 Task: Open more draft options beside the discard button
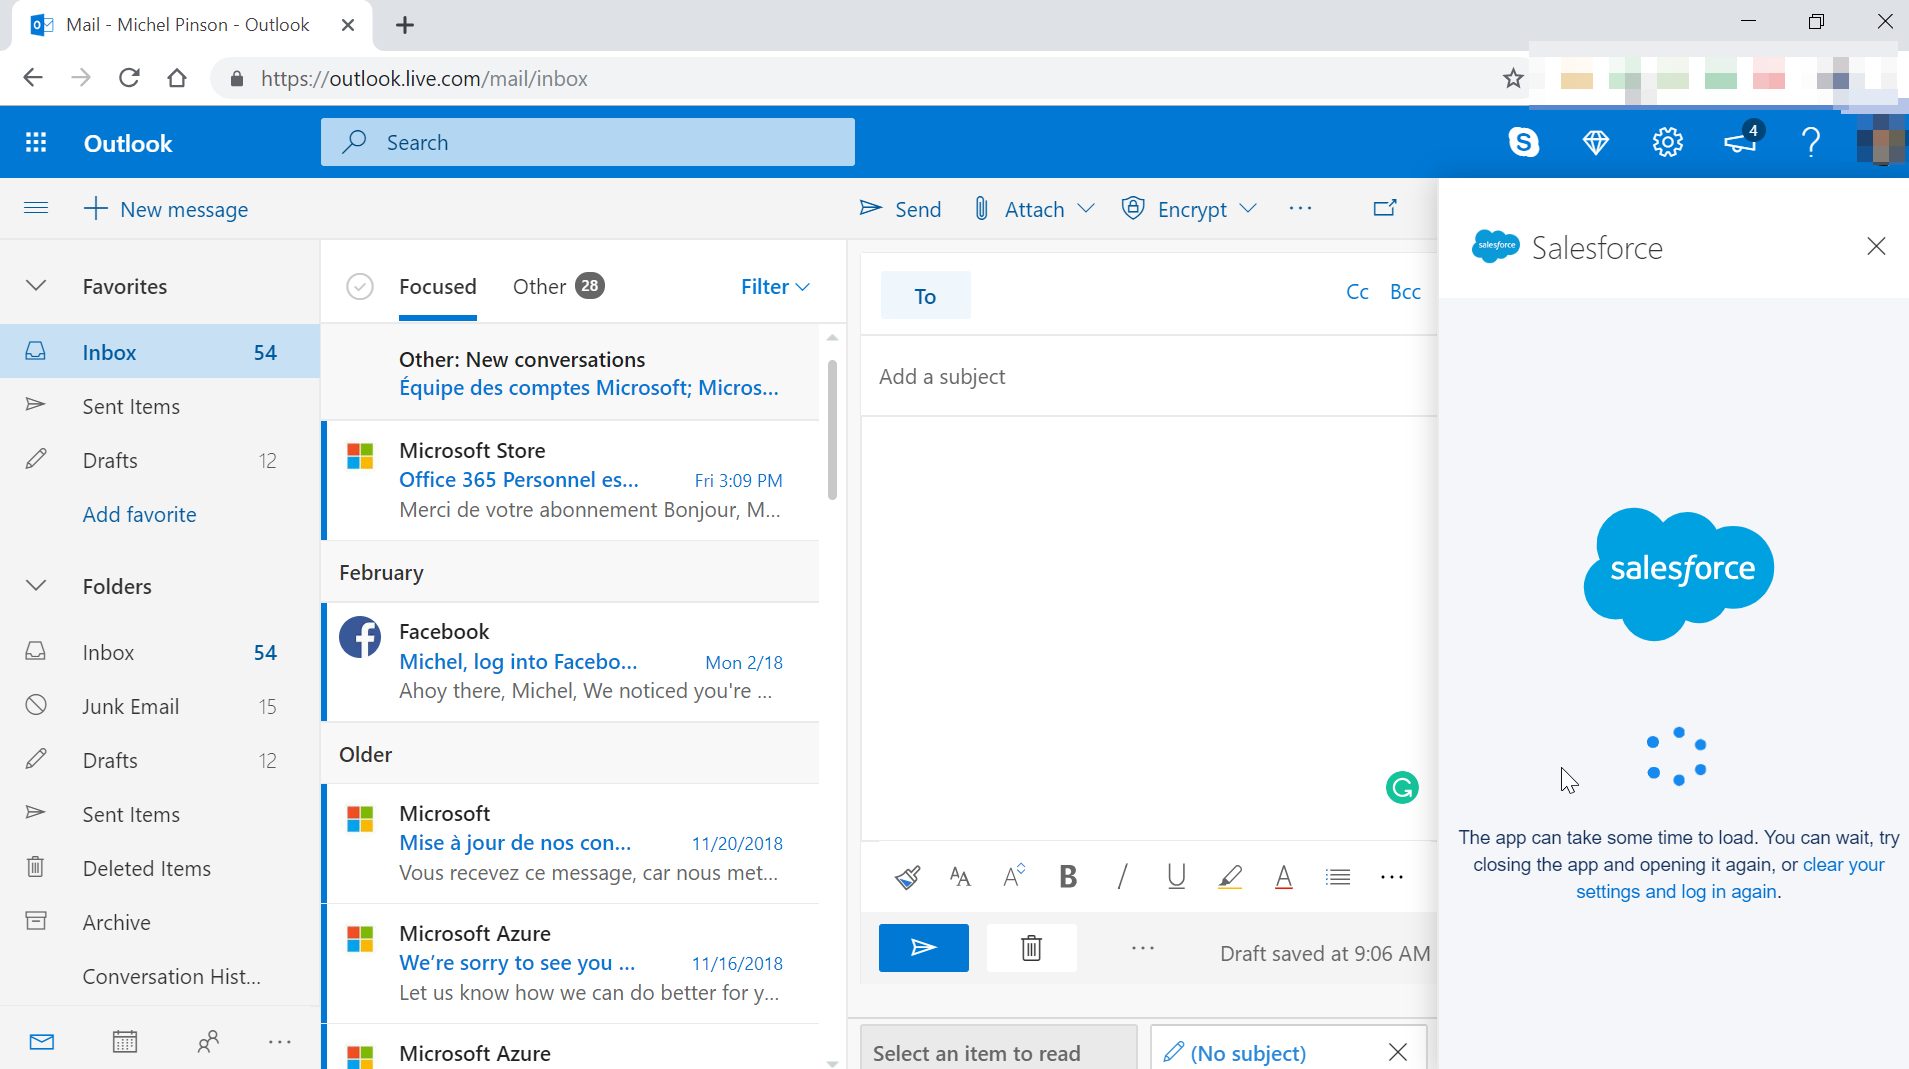coord(1143,948)
